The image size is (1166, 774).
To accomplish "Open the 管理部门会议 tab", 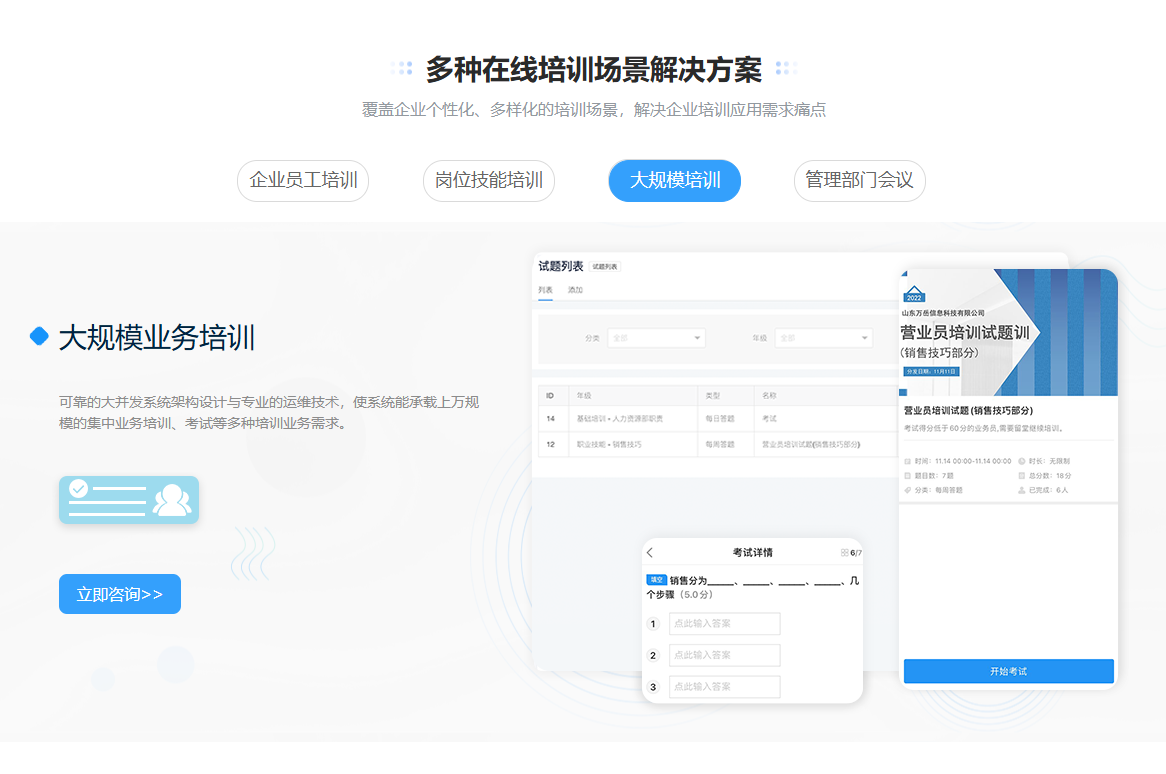I will click(x=860, y=181).
